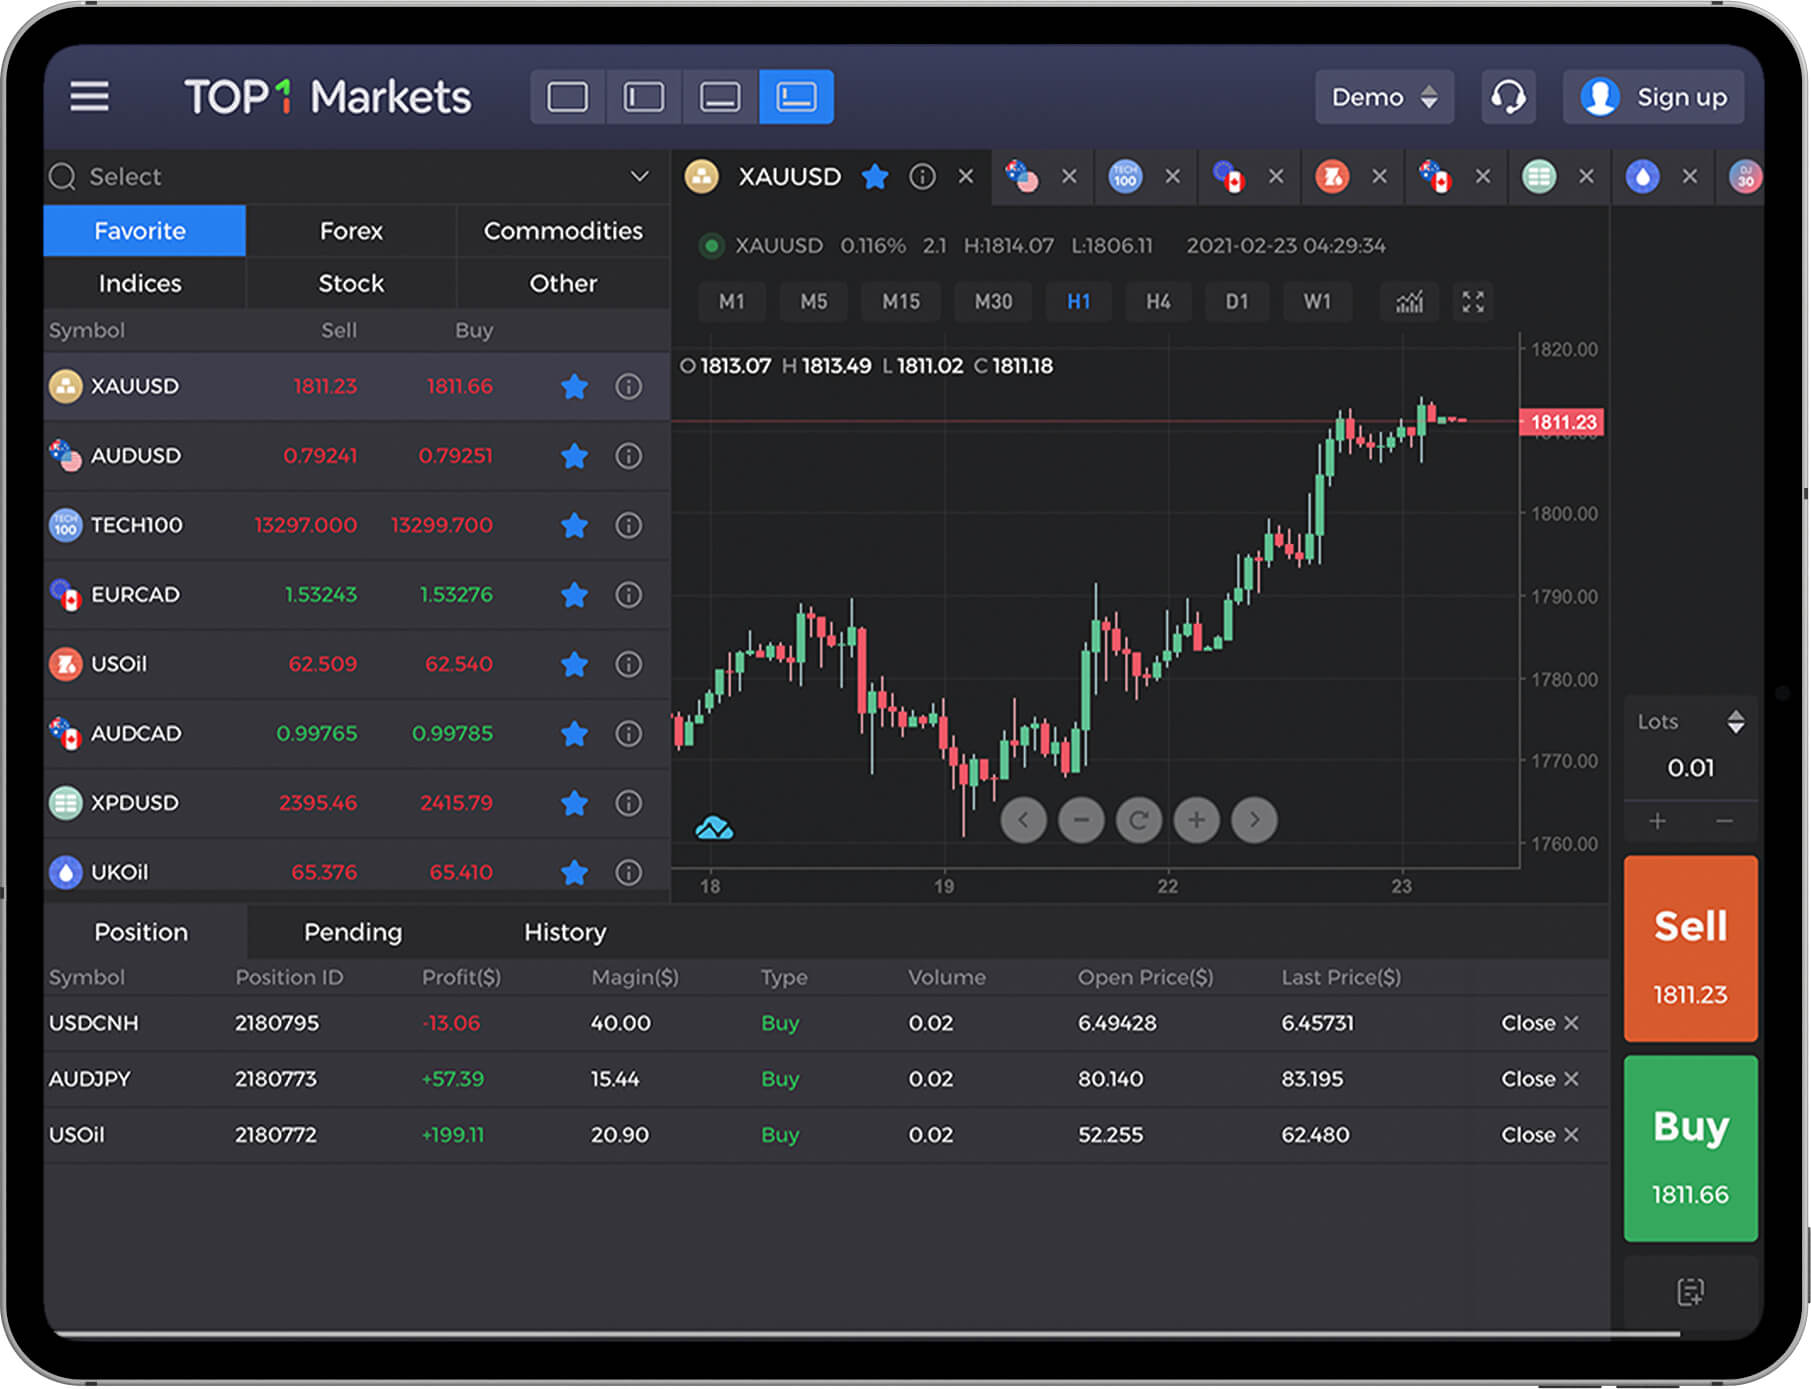Viewport: 1811px width, 1389px height.
Task: Open the Demo account dropdown
Action: [x=1384, y=97]
